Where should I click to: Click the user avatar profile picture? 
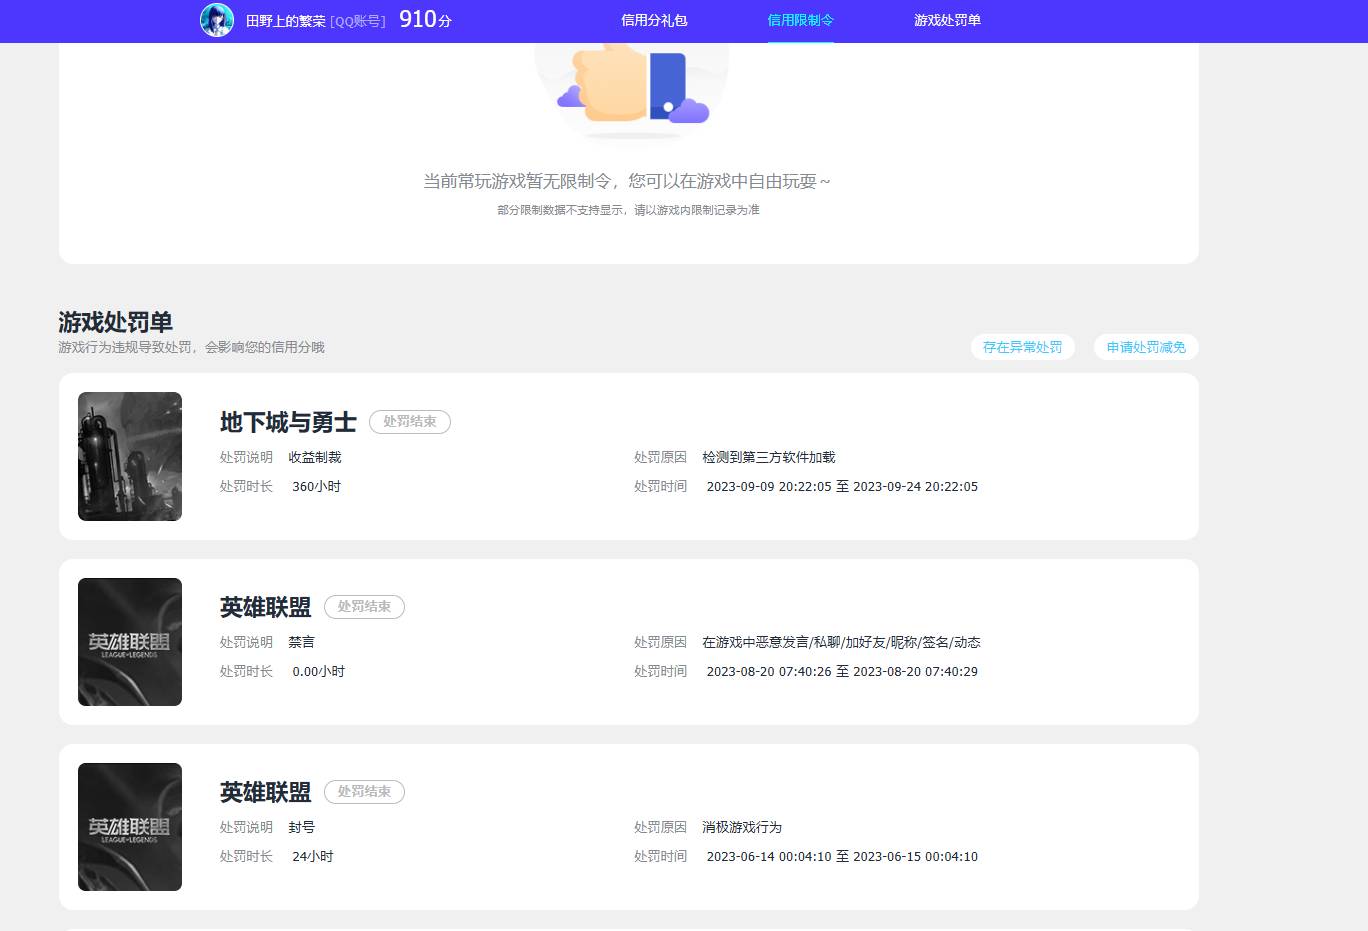[x=216, y=20]
